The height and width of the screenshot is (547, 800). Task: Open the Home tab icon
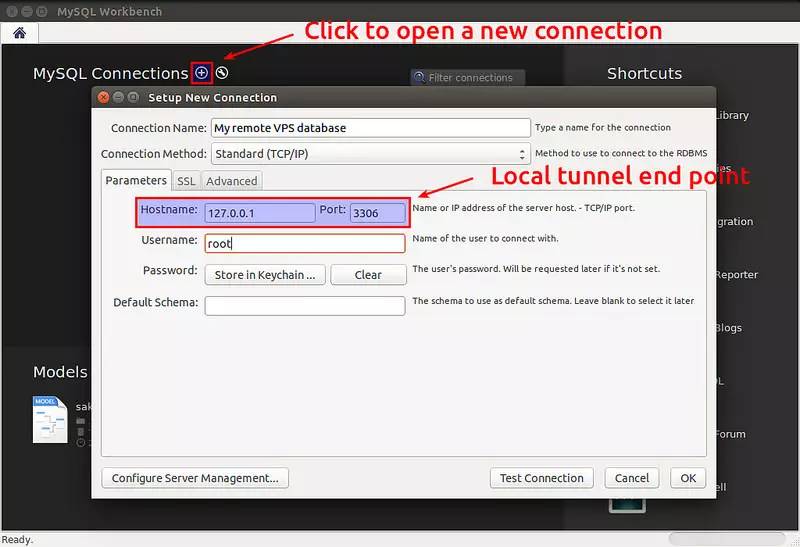coord(19,33)
